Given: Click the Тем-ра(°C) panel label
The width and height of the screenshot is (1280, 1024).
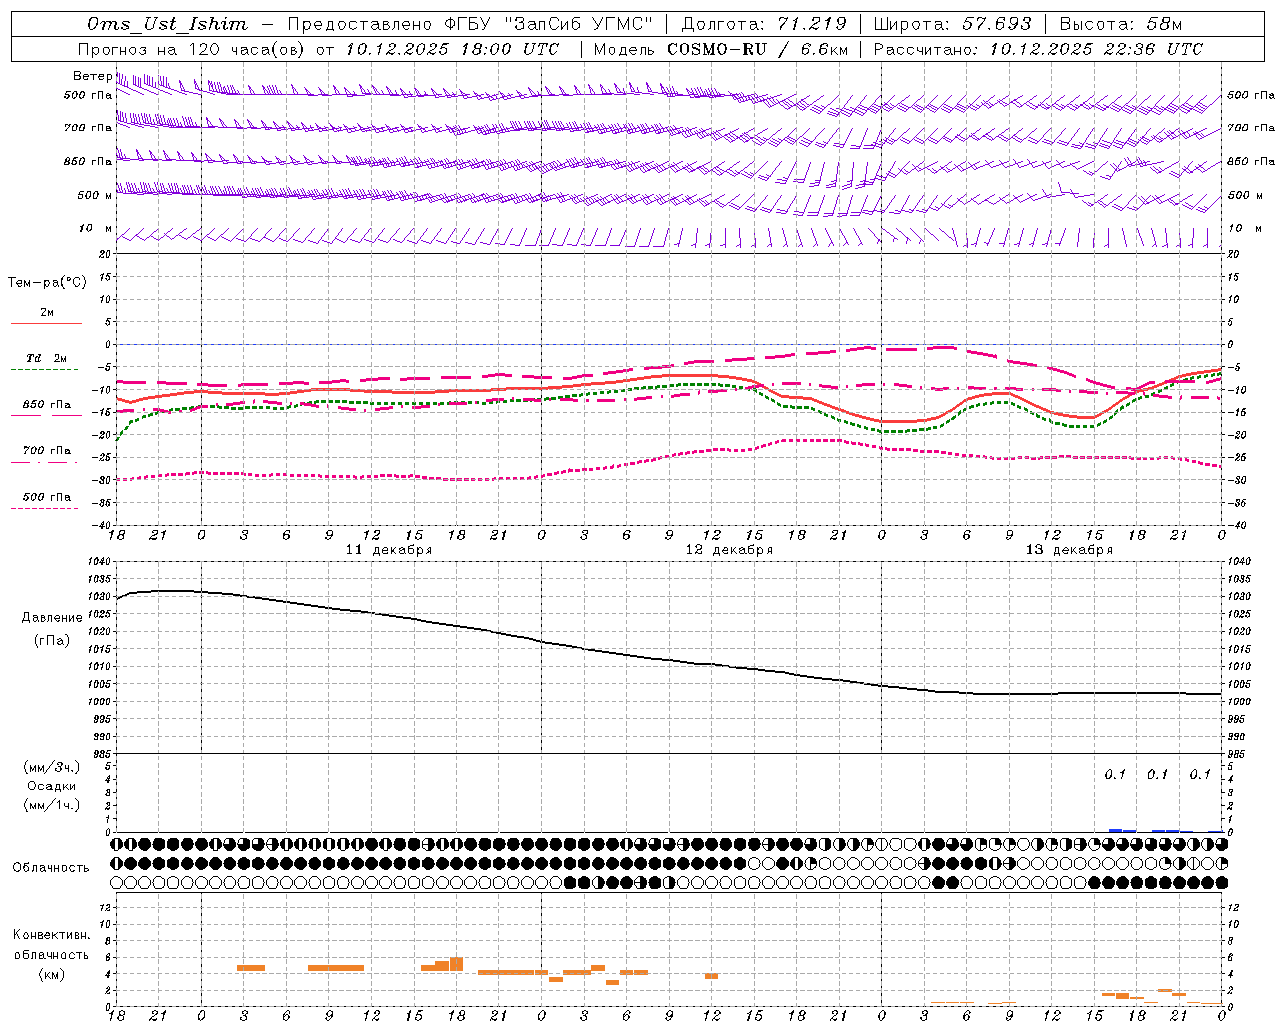Looking at the screenshot, I should tap(47, 283).
